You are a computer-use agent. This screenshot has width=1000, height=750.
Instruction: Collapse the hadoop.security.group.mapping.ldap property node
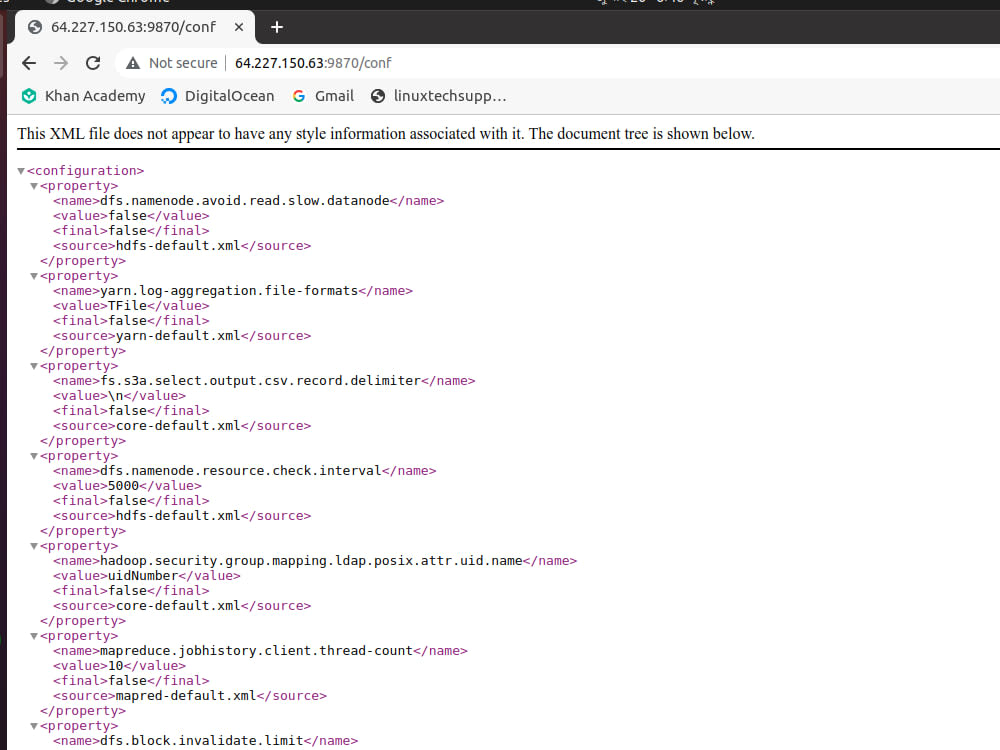point(34,546)
